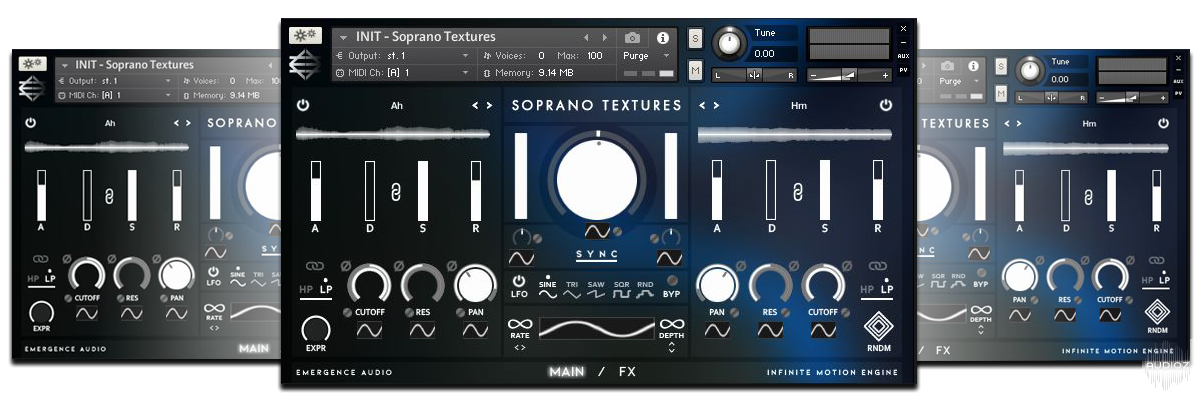The width and height of the screenshot is (1200, 400).
Task: Click left RES sine modulation shape box
Action: click(423, 330)
